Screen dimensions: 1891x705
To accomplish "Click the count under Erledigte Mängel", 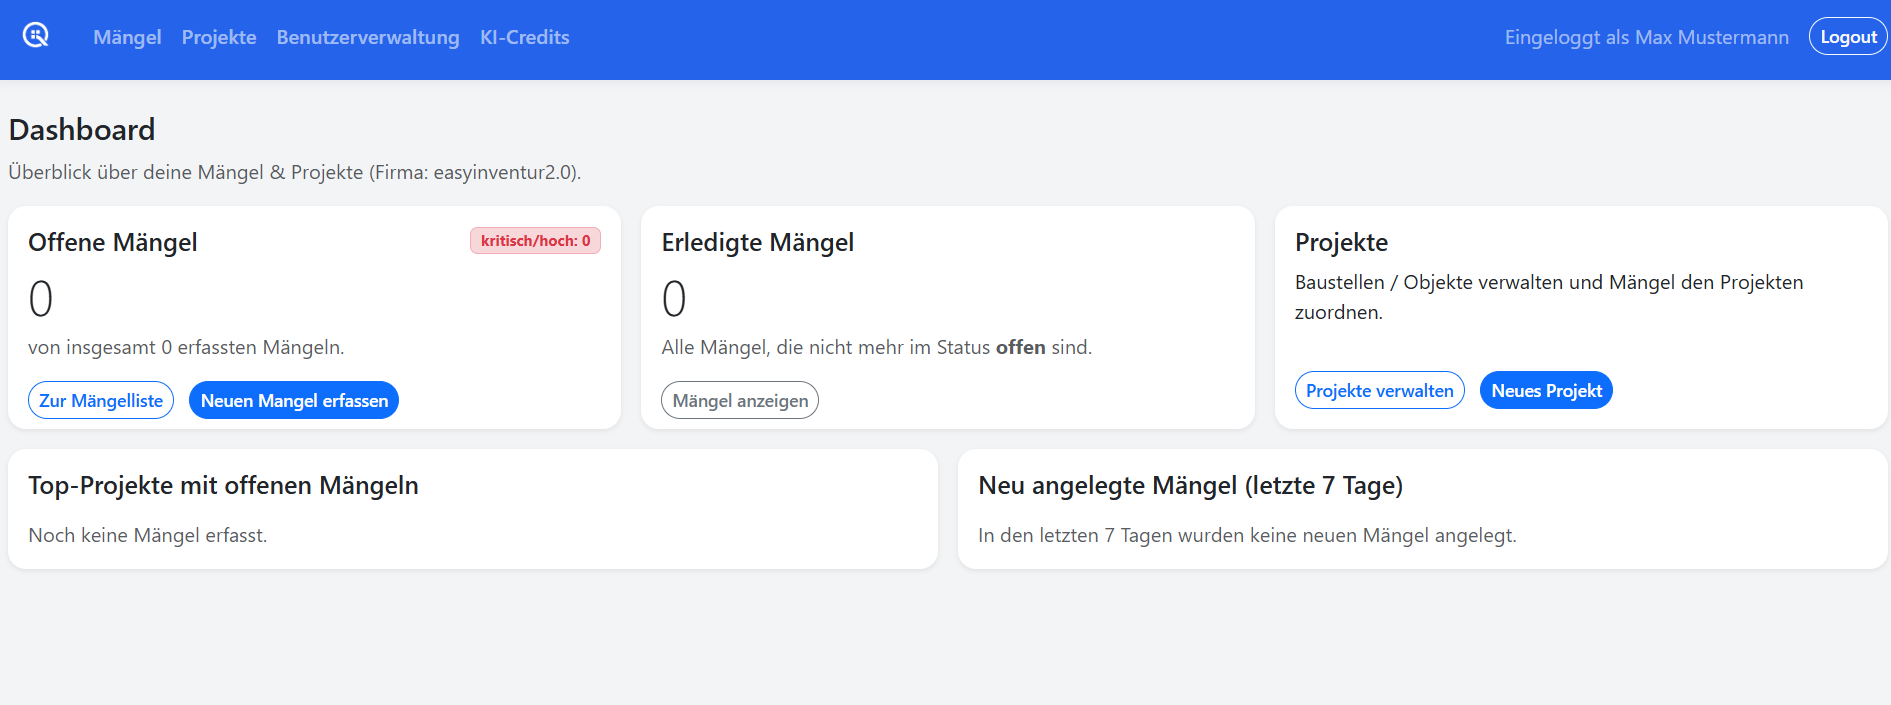I will pyautogui.click(x=674, y=299).
